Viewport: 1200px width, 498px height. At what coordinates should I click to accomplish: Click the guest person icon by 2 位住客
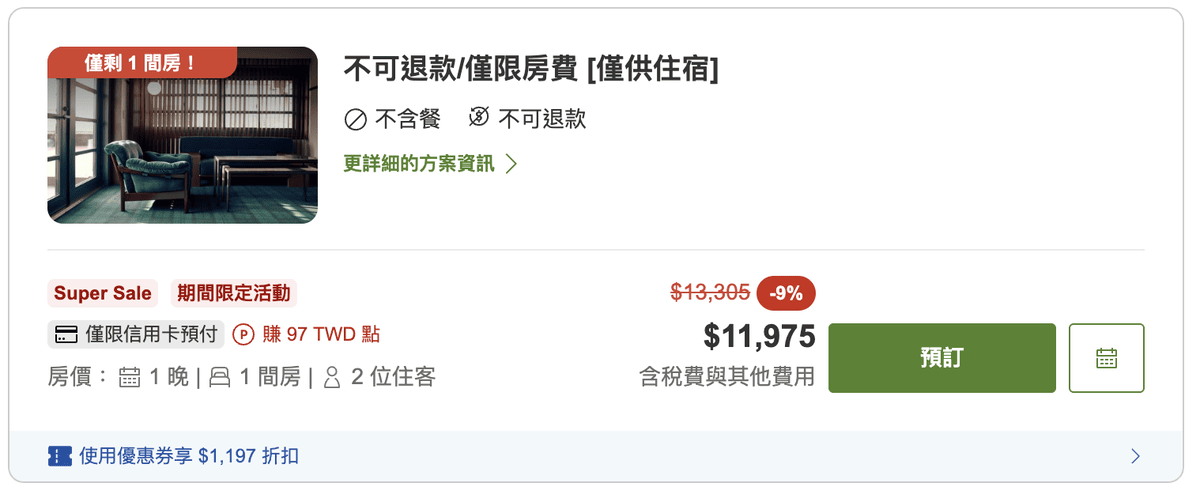click(332, 377)
